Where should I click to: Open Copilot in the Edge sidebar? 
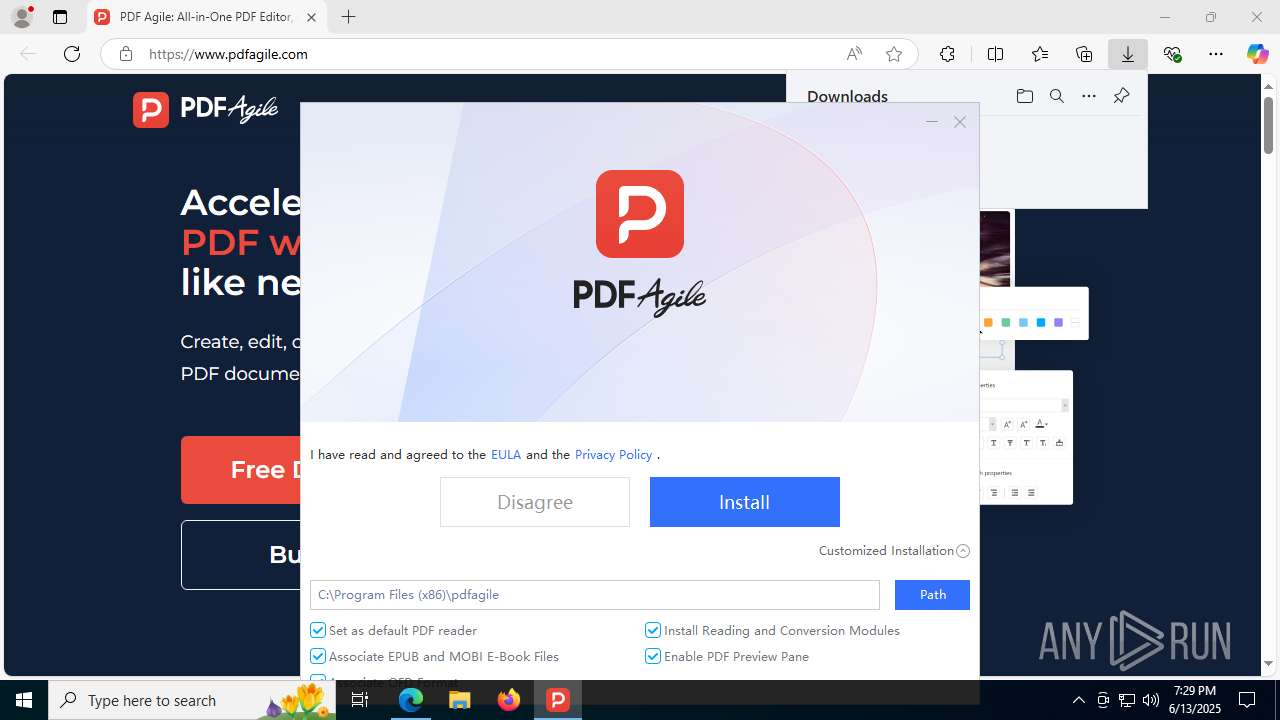(1257, 54)
